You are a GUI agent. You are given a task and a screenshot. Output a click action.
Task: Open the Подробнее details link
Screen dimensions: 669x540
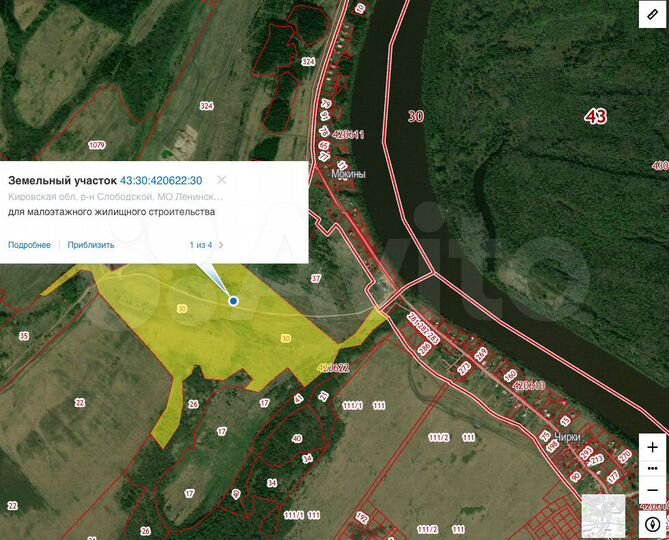point(29,245)
